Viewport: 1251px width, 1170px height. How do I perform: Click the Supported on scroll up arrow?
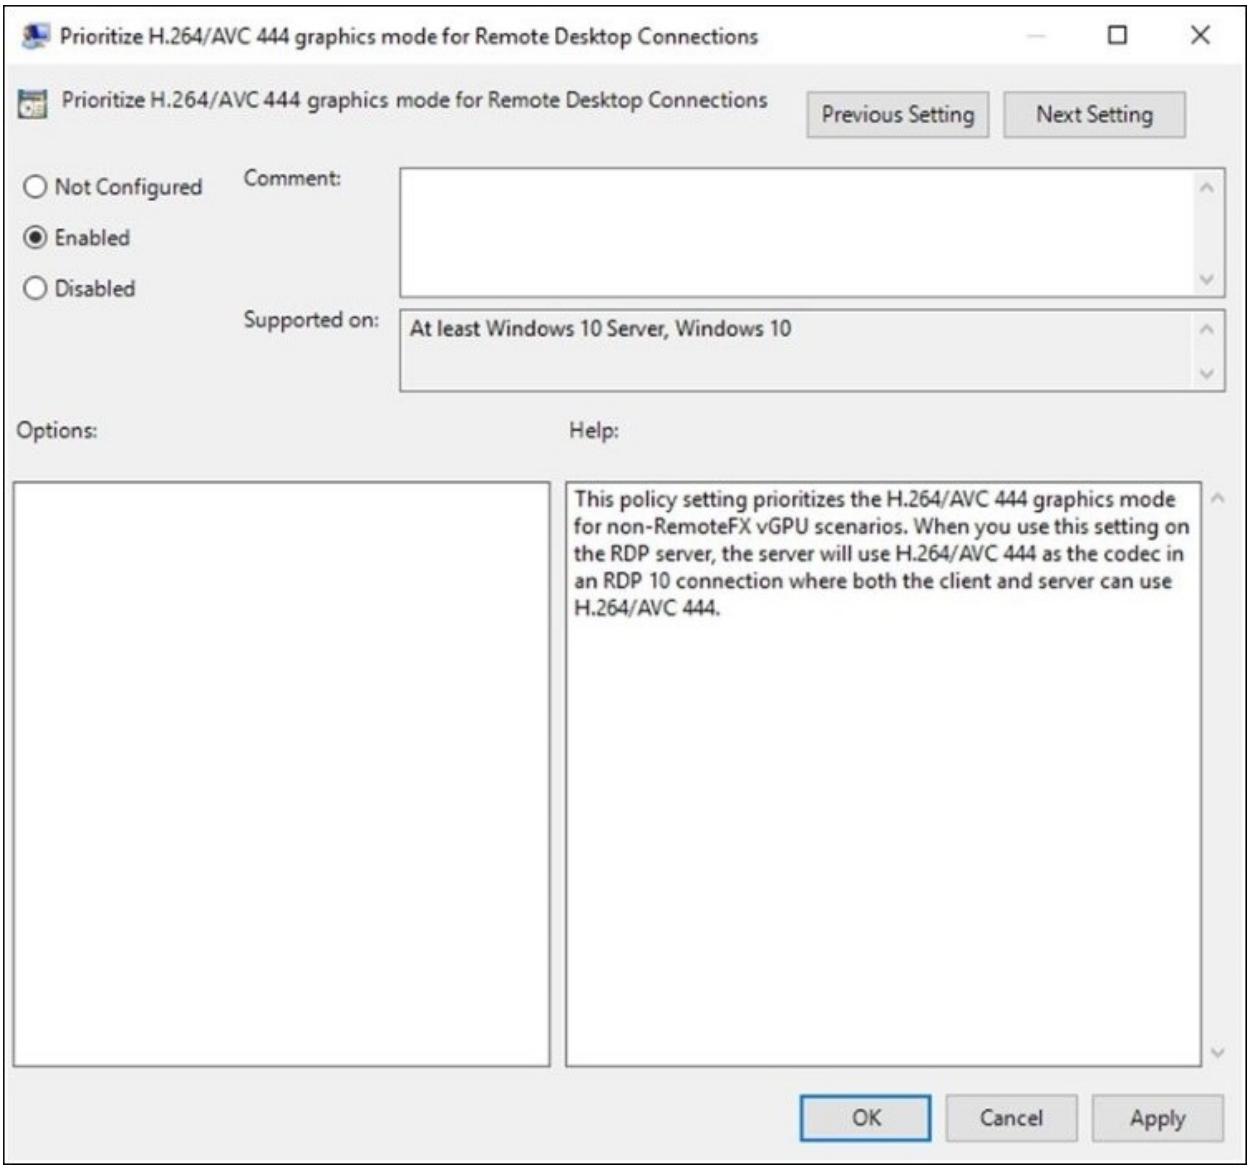1208,328
